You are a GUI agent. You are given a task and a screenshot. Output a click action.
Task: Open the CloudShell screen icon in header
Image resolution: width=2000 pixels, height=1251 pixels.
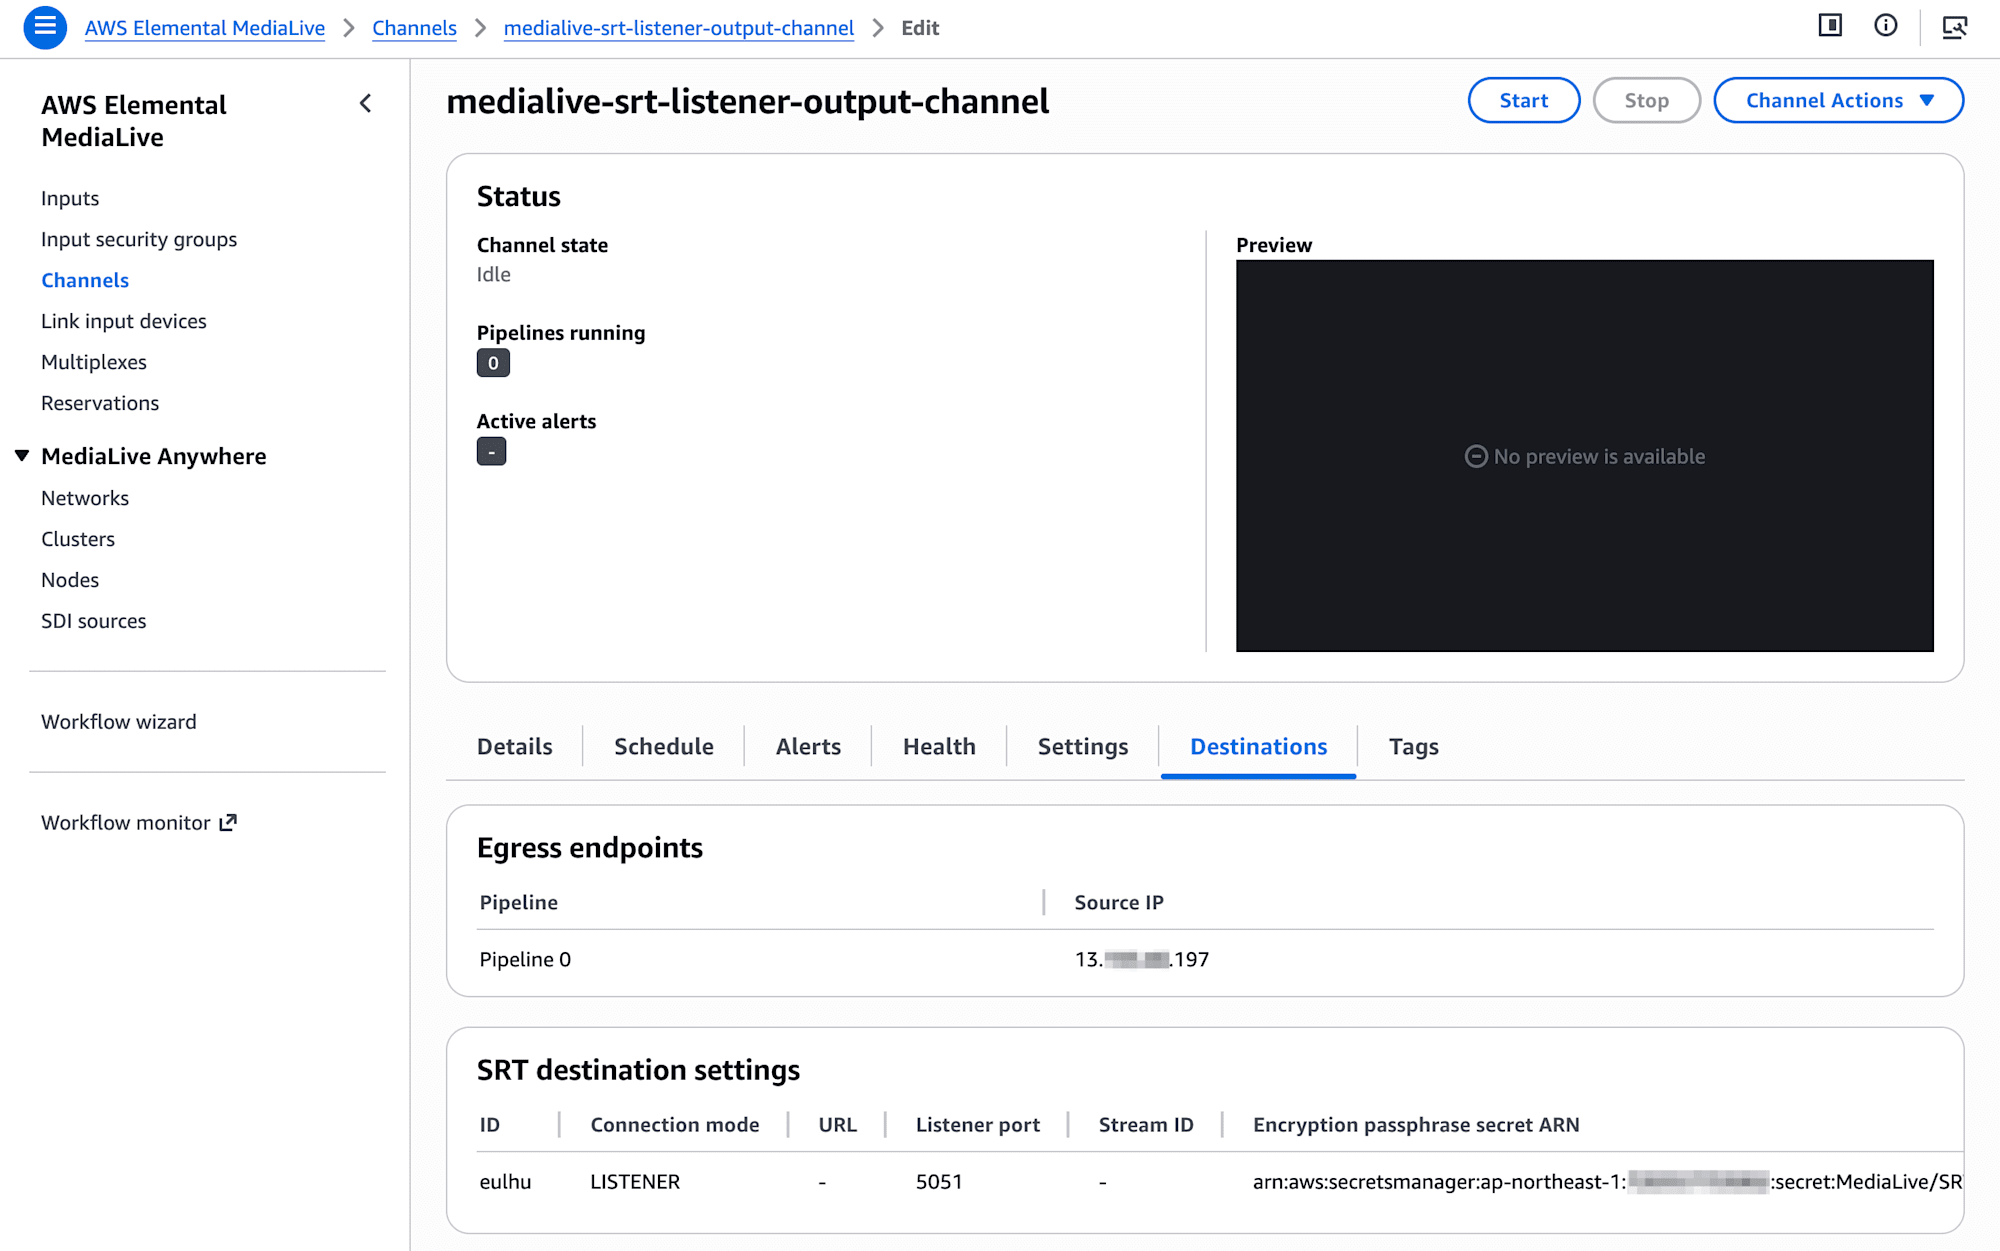coord(1954,26)
